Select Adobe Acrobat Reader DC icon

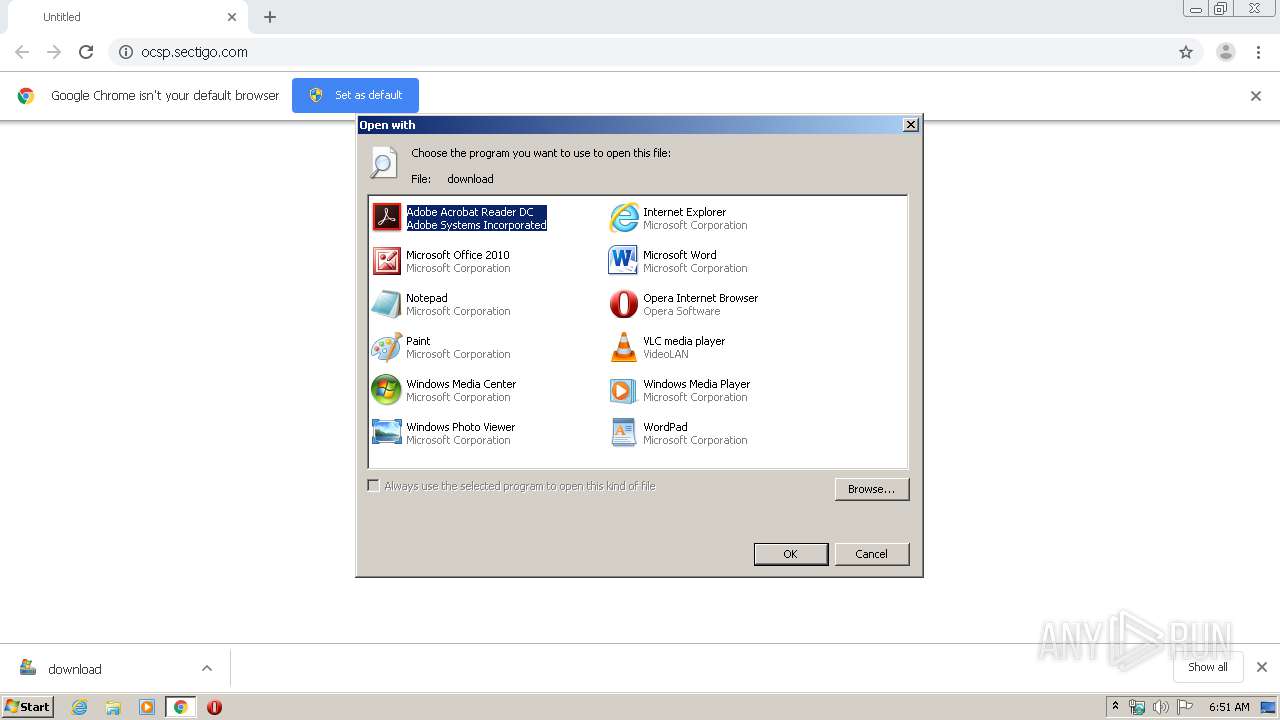(386, 218)
